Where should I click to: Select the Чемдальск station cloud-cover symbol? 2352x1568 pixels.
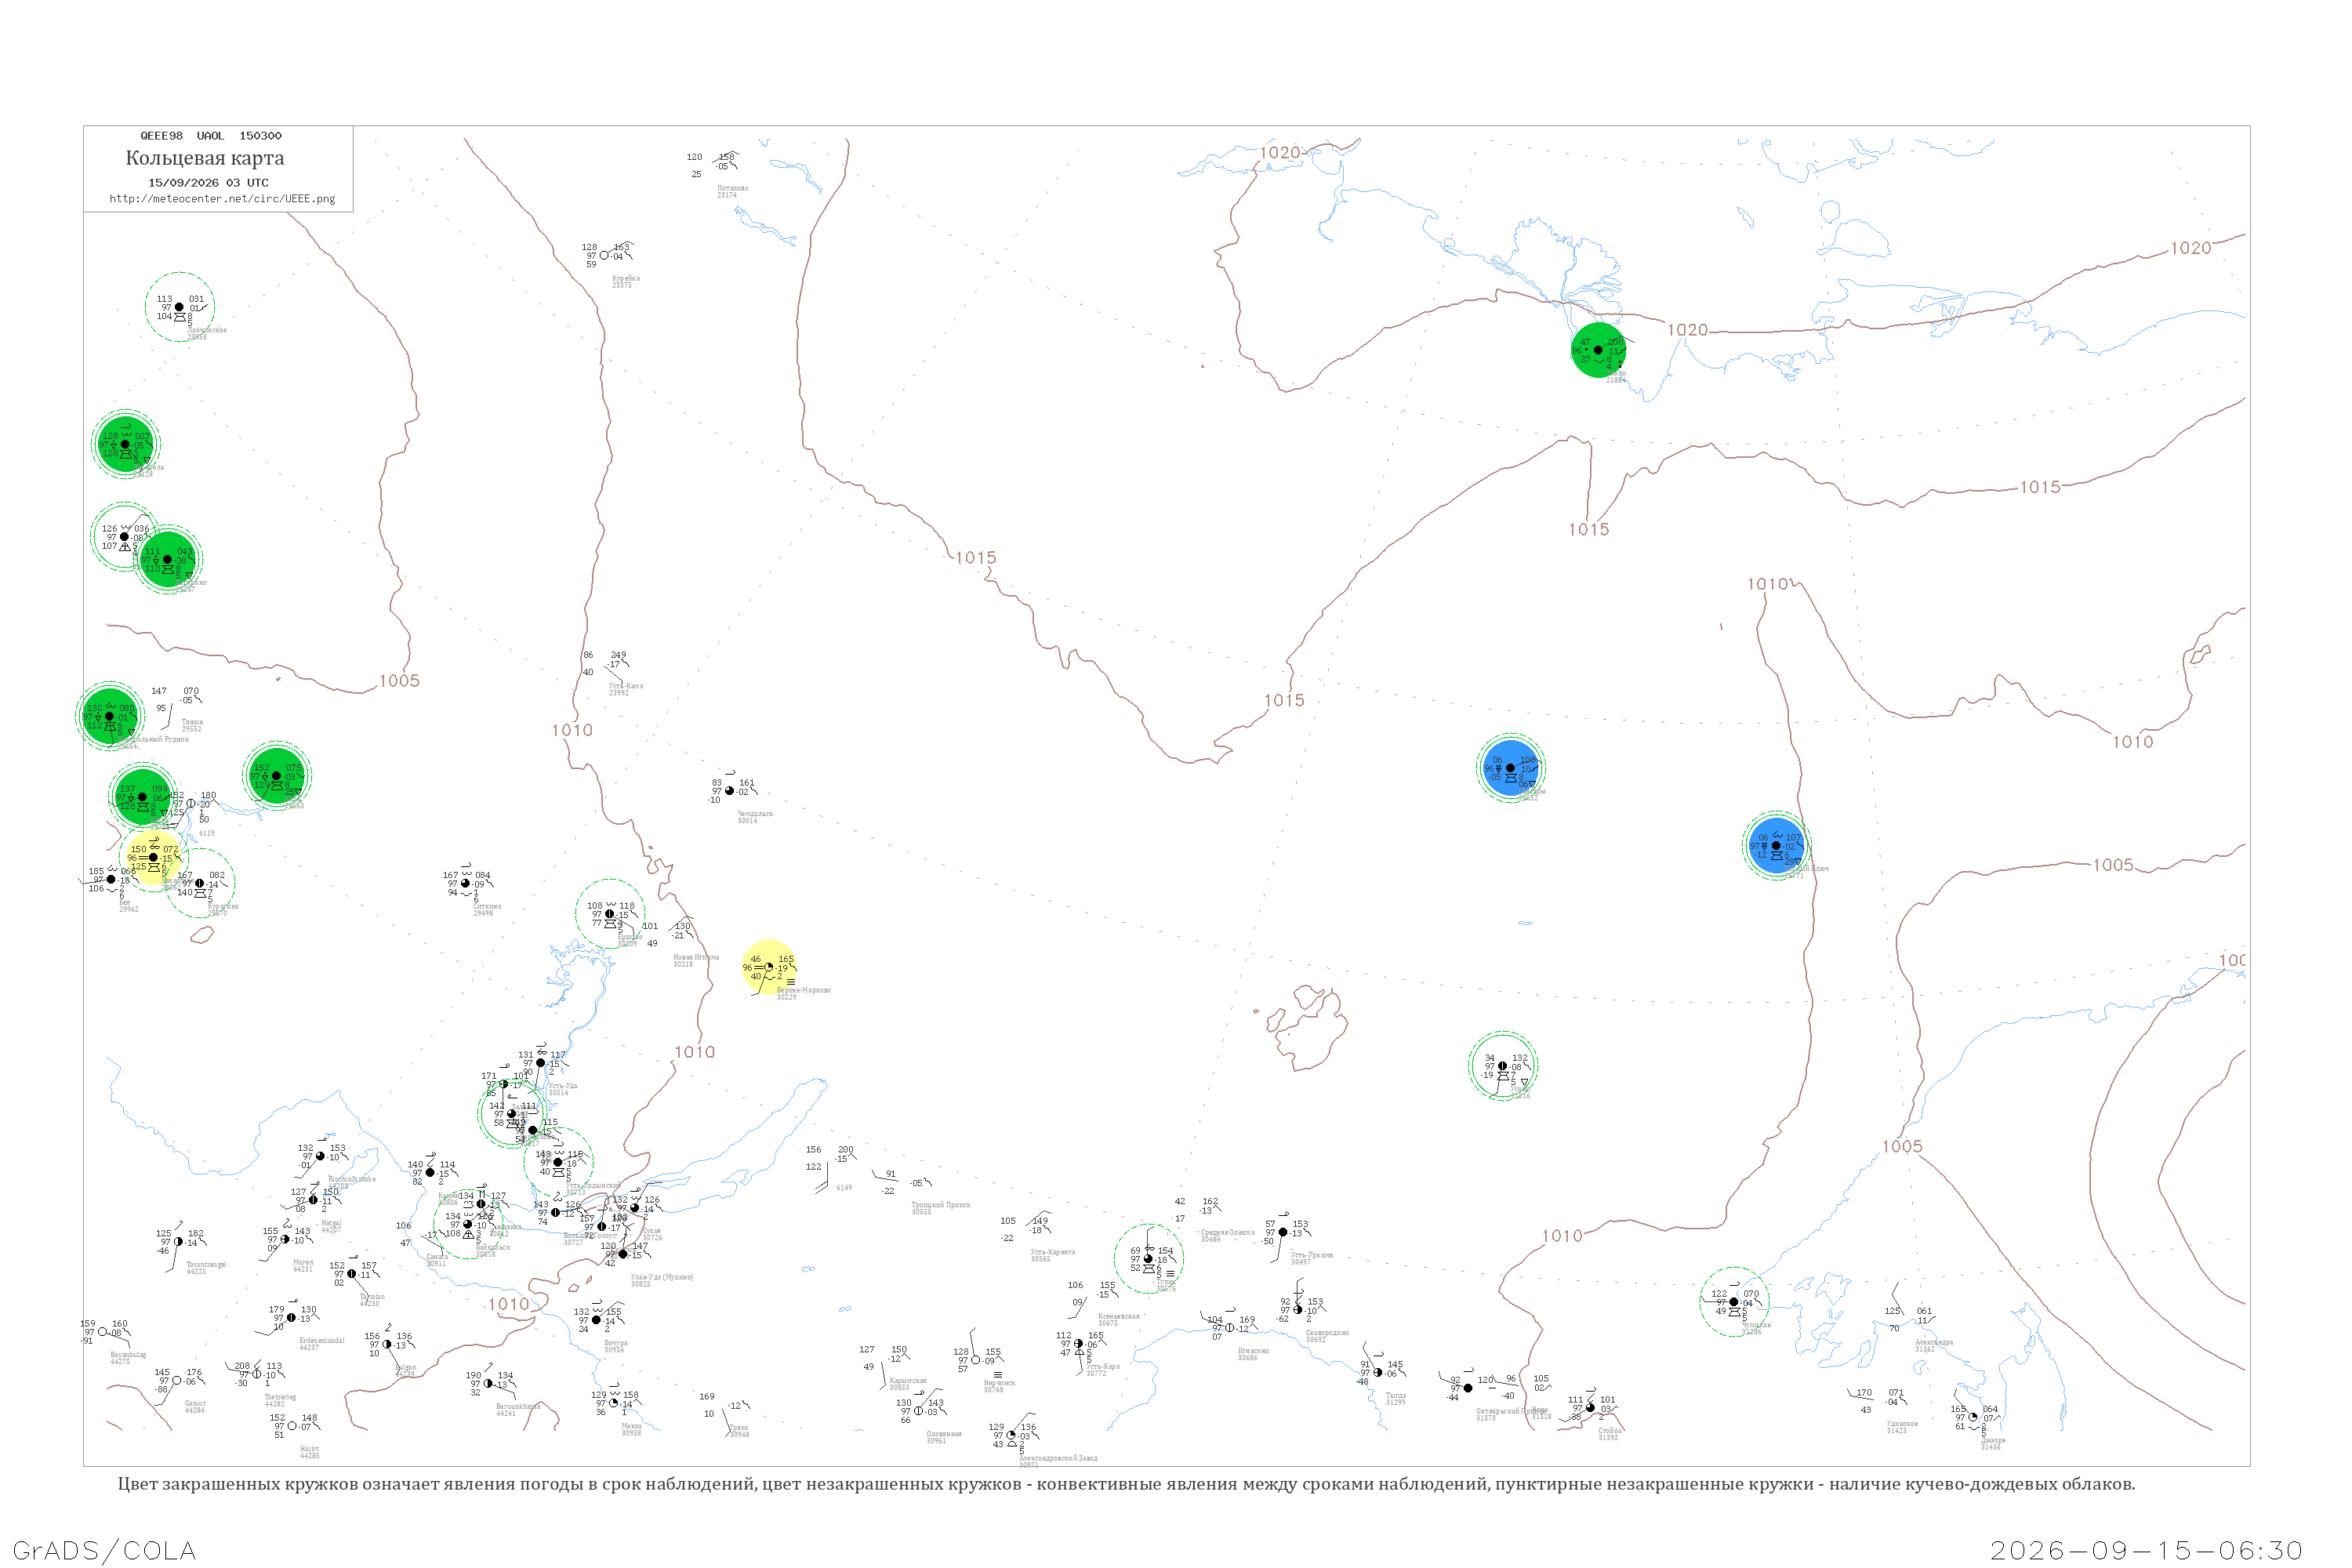(729, 791)
